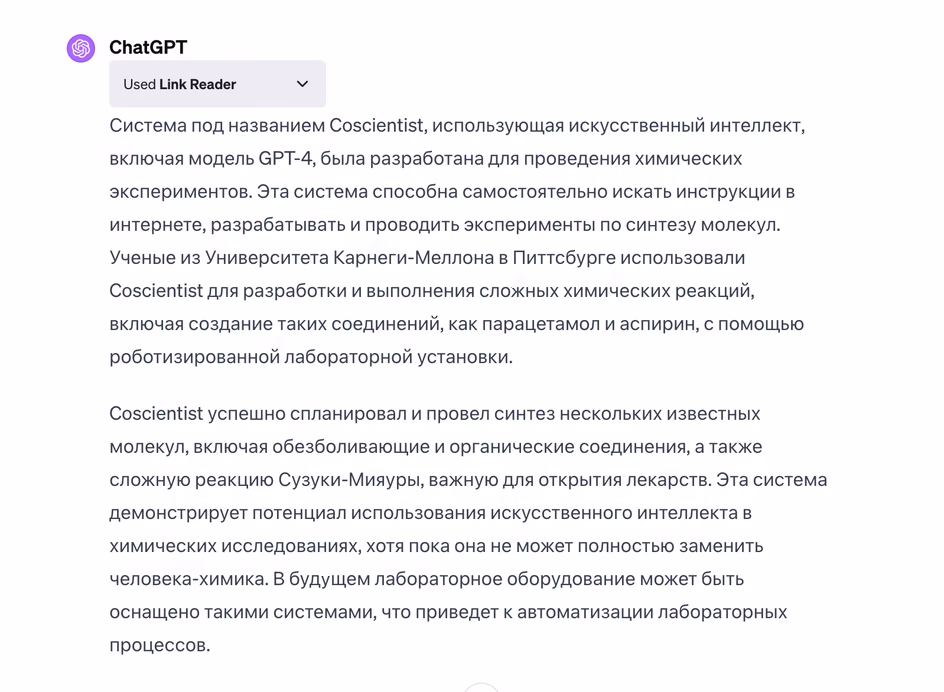This screenshot has width=944, height=692.
Task: Click the final word "процессов" of the response
Action: pos(159,645)
